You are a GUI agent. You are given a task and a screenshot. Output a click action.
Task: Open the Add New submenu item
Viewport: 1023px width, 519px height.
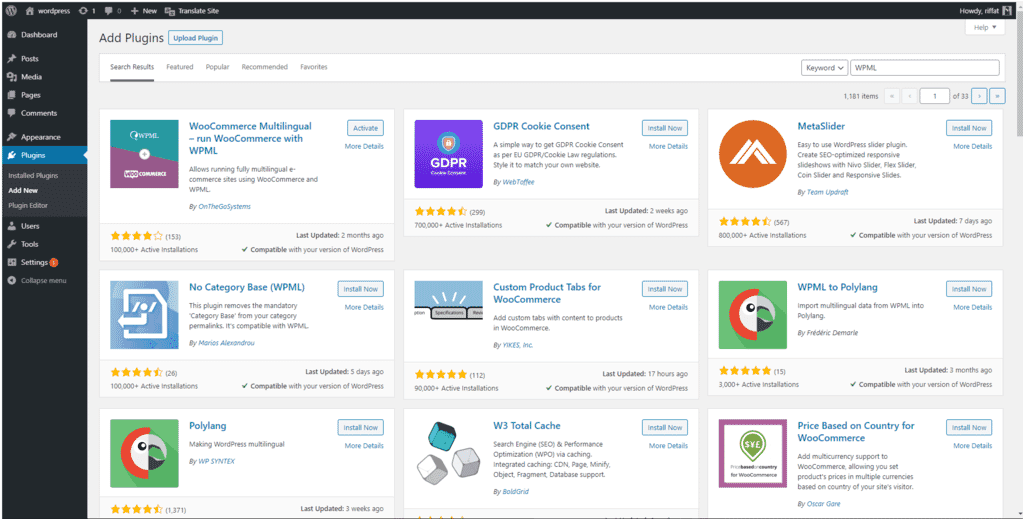pyautogui.click(x=23, y=191)
